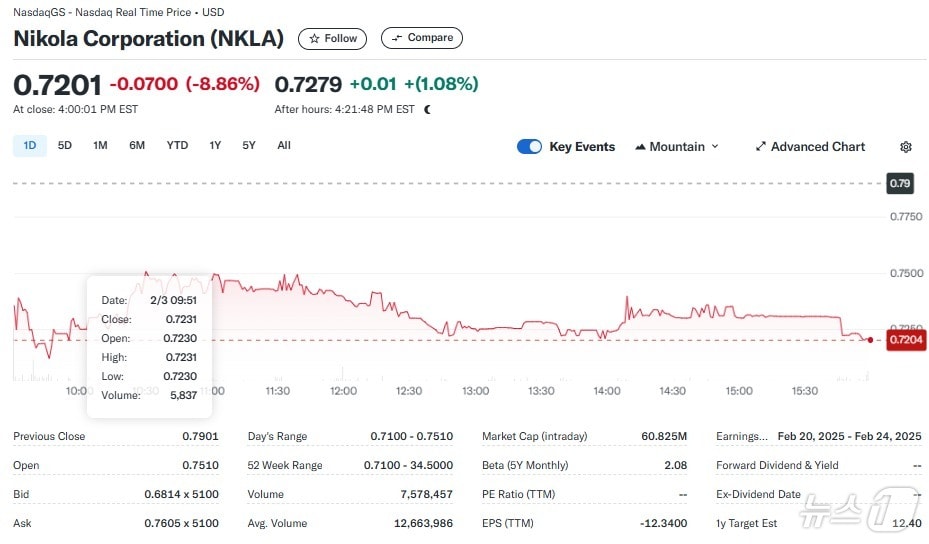This screenshot has width=929, height=544.
Task: Select the 5Y time range
Action: click(x=249, y=145)
